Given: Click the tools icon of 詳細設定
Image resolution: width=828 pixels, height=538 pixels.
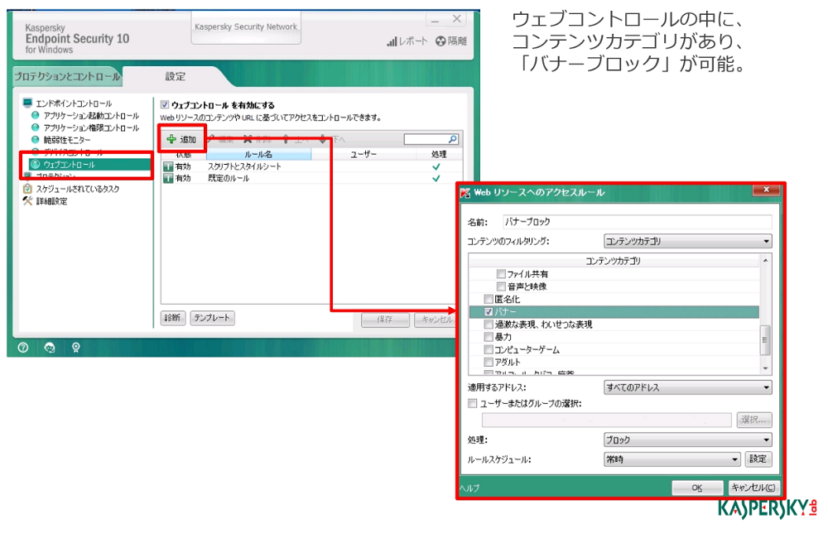Looking at the screenshot, I should 27,201.
